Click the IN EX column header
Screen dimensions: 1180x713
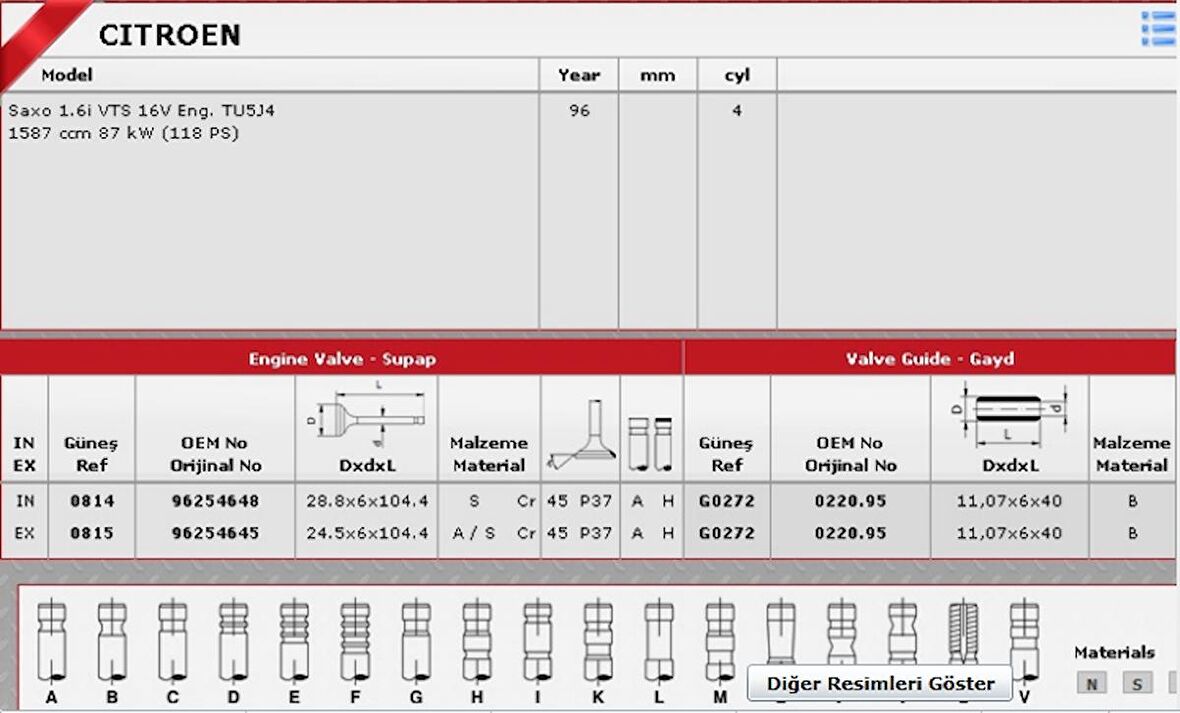coord(24,454)
